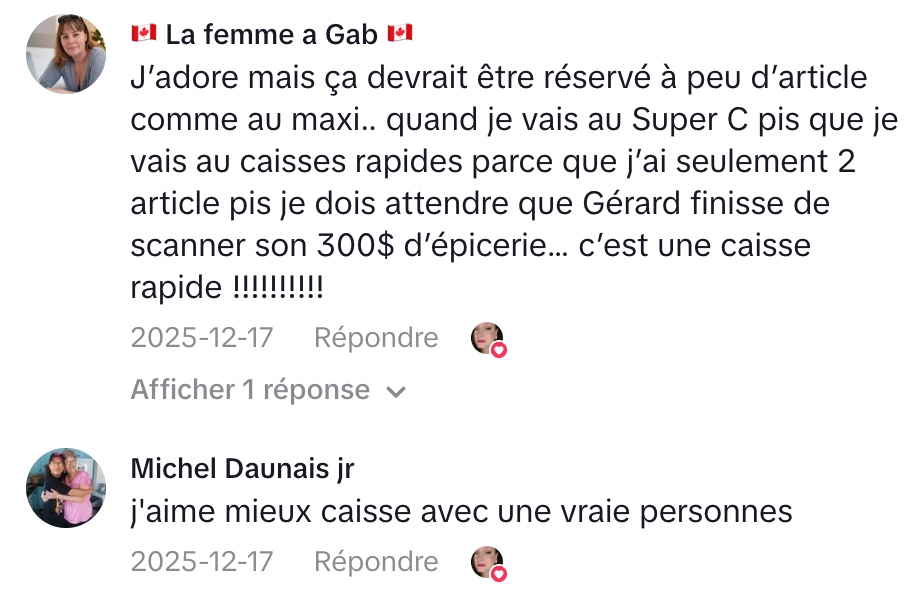Open the Michel Daunais jr username
The height and width of the screenshot is (602, 924).
point(242,469)
